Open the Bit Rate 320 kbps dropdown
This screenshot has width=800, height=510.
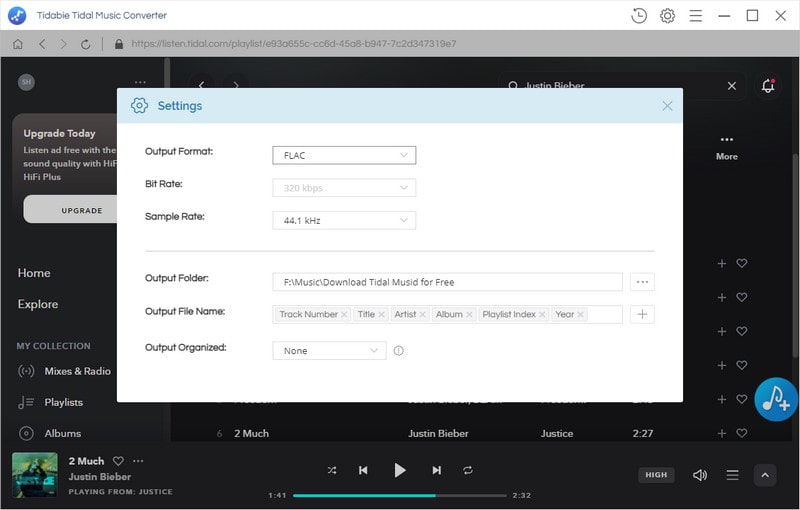(344, 188)
